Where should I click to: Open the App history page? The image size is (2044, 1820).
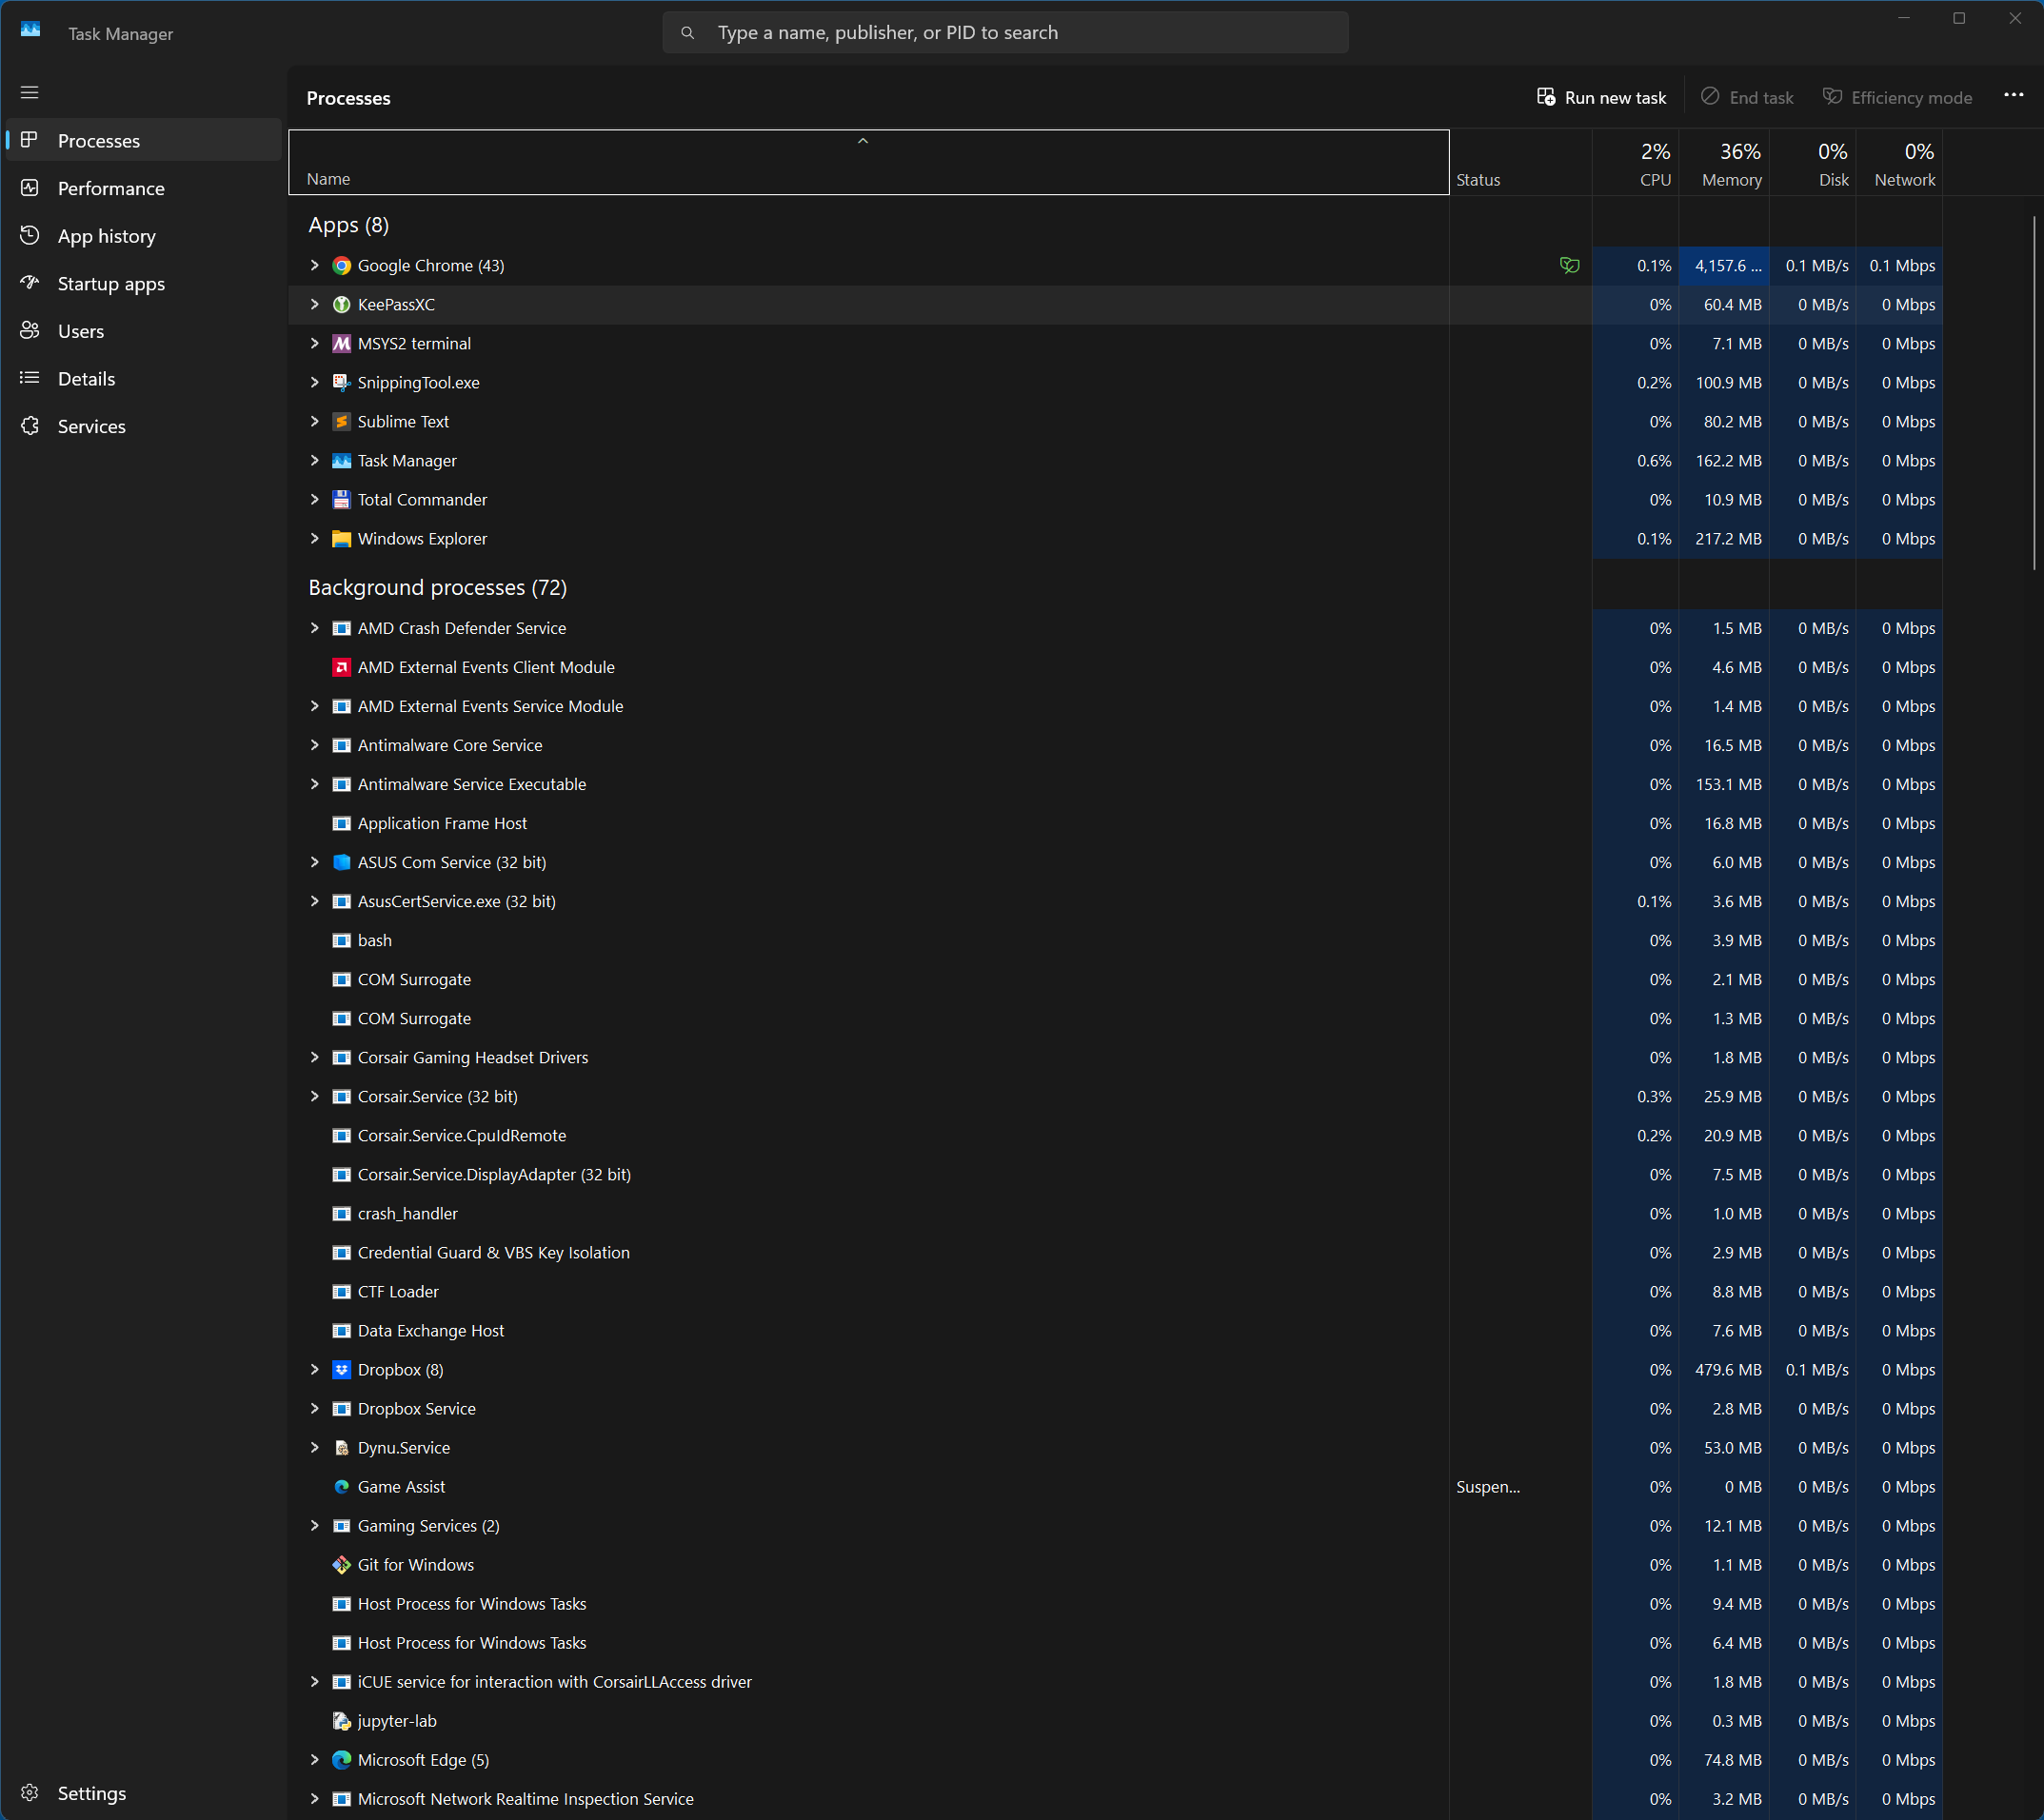144,236
